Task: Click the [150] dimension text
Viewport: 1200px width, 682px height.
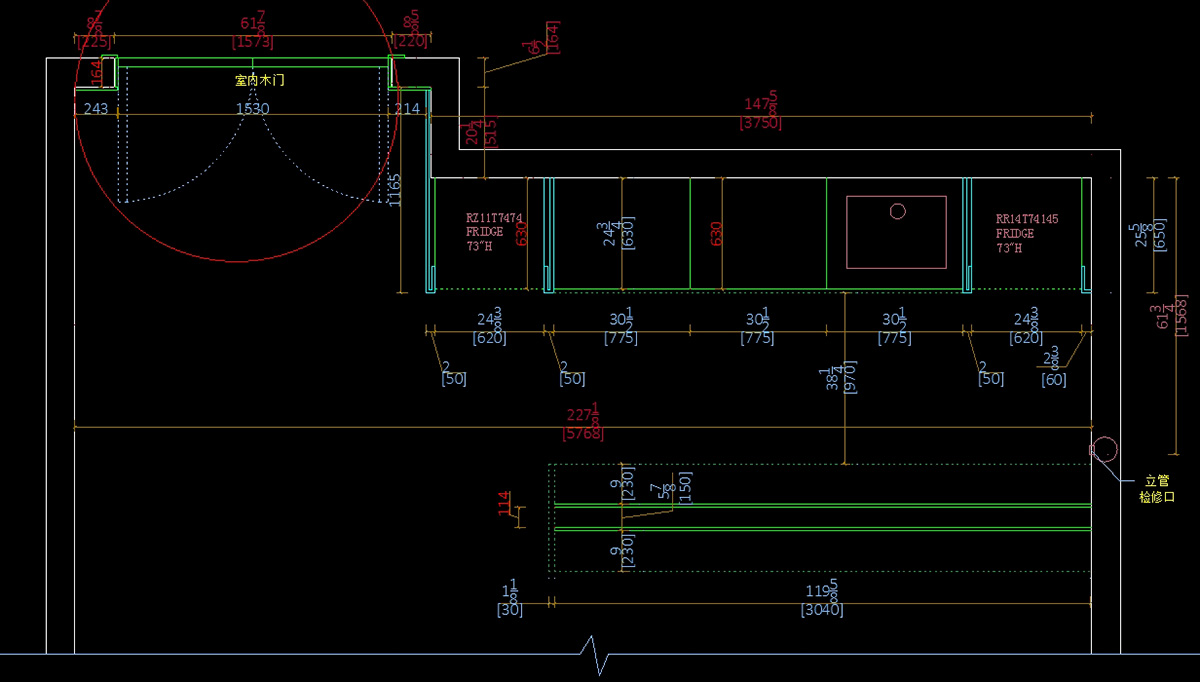Action: (x=685, y=486)
